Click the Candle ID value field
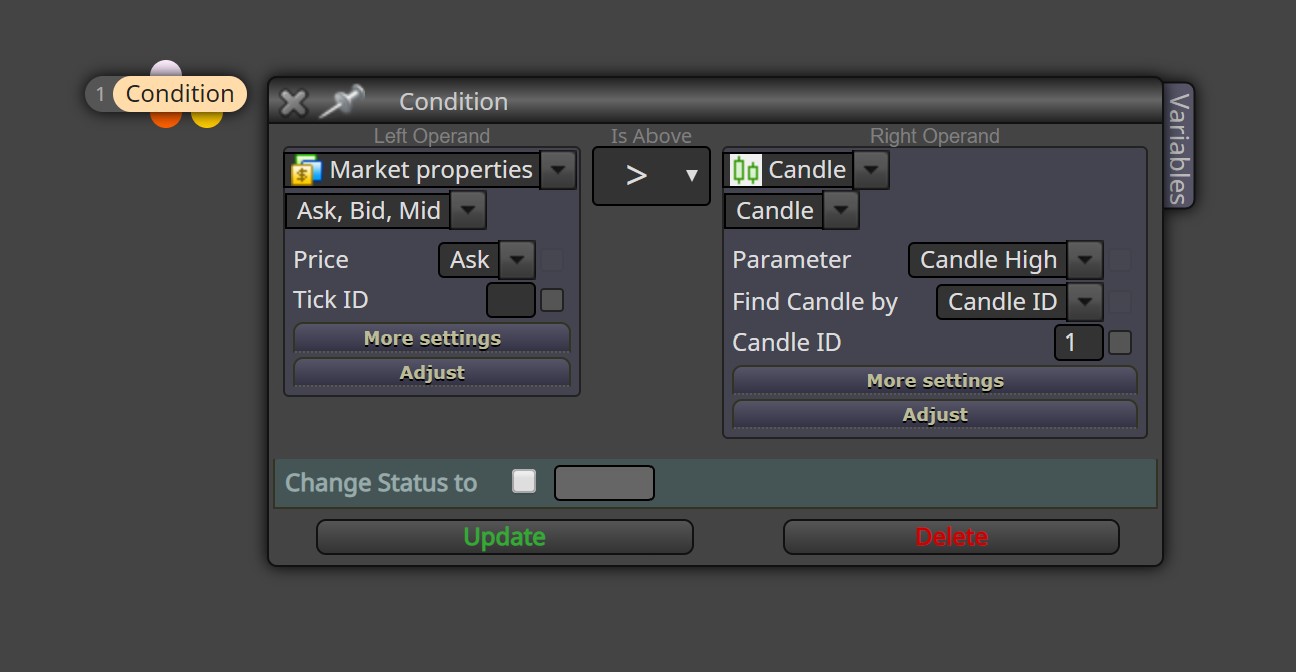1296x672 pixels. click(1079, 343)
